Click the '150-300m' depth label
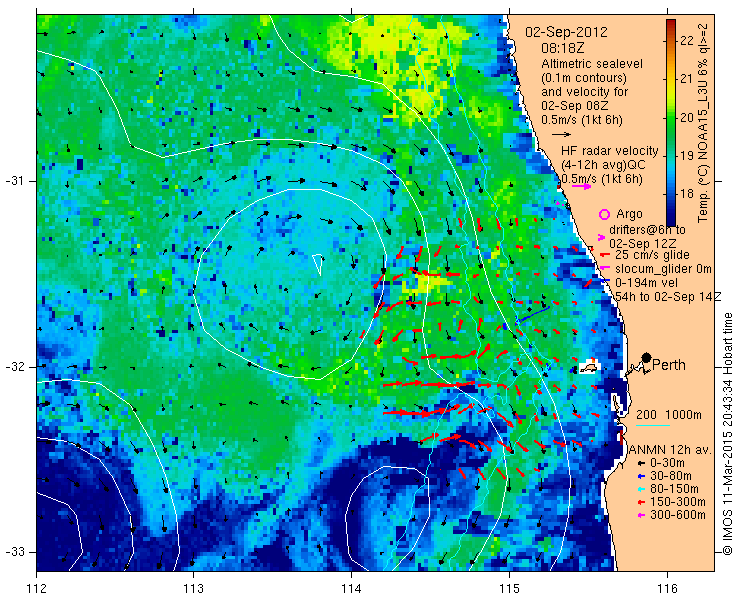740x600 pixels. click(x=678, y=502)
